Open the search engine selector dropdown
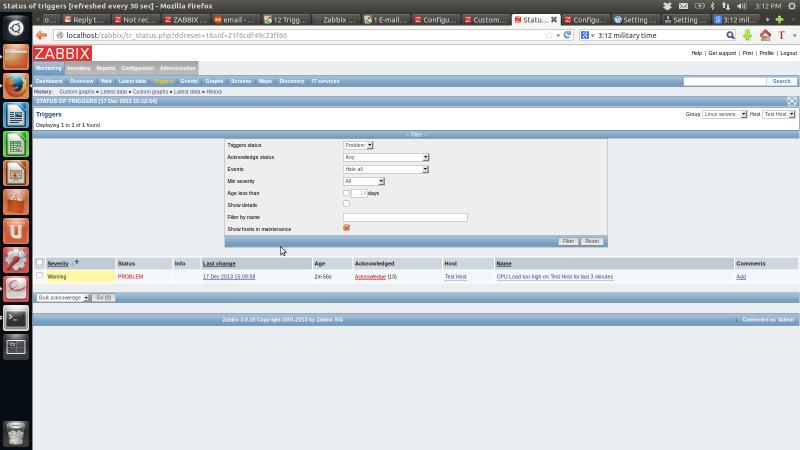The height and width of the screenshot is (450, 800). pyautogui.click(x=588, y=35)
